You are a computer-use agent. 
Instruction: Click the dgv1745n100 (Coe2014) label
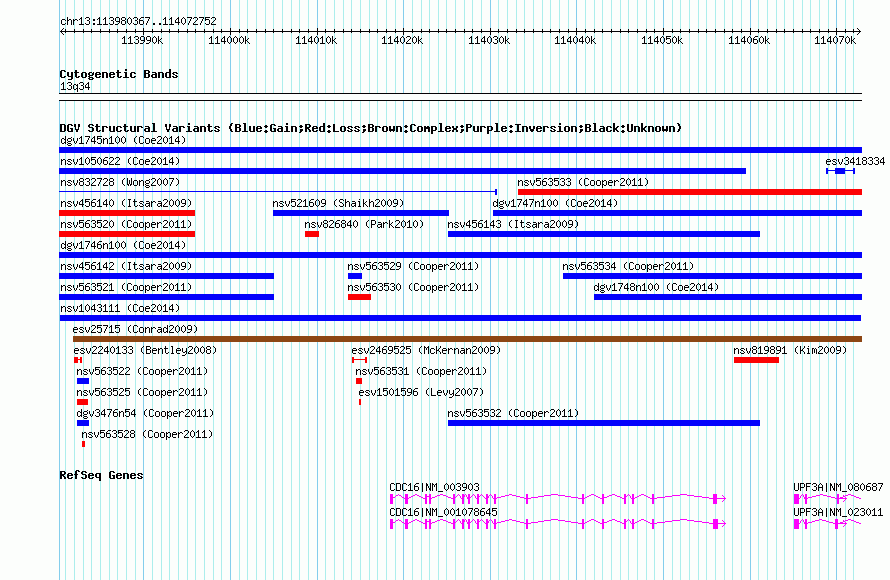[x=123, y=140]
